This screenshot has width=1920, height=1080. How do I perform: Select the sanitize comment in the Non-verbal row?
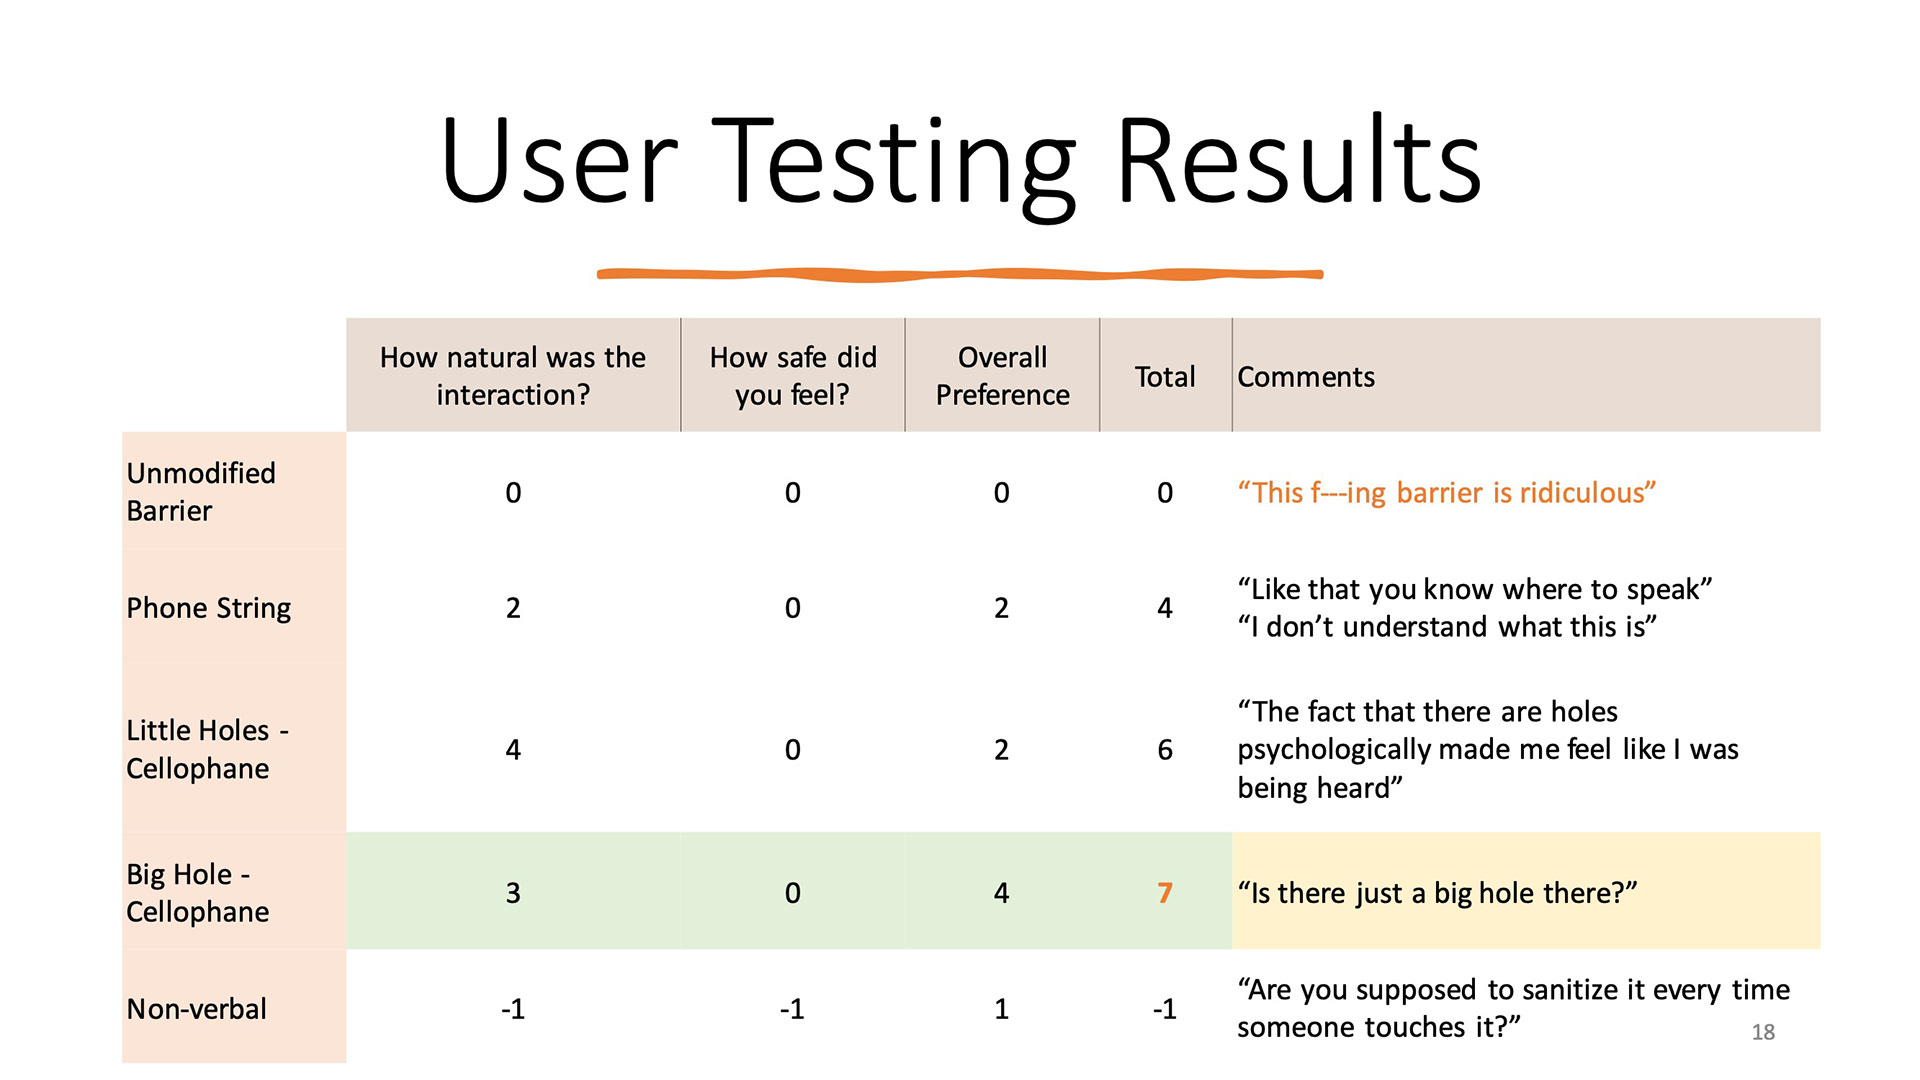point(1513,1008)
